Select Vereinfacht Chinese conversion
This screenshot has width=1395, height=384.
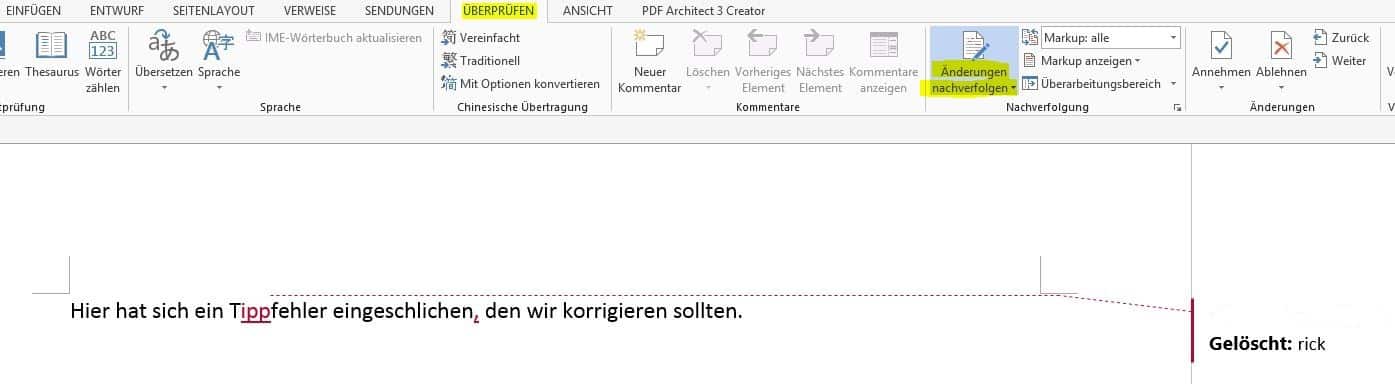pos(481,38)
